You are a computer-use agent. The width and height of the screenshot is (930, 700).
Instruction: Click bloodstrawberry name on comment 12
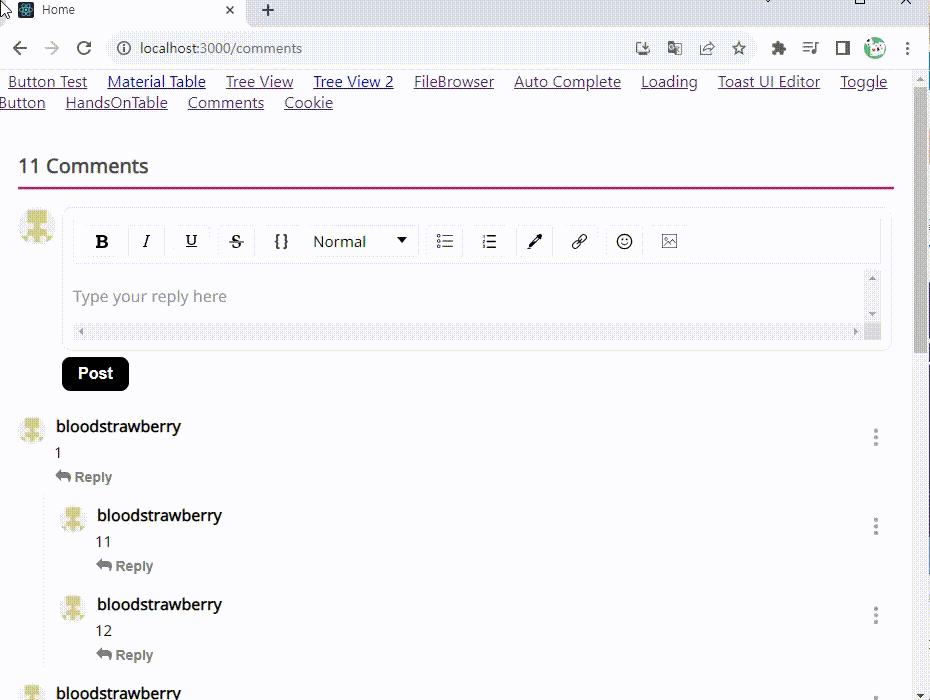click(x=160, y=604)
